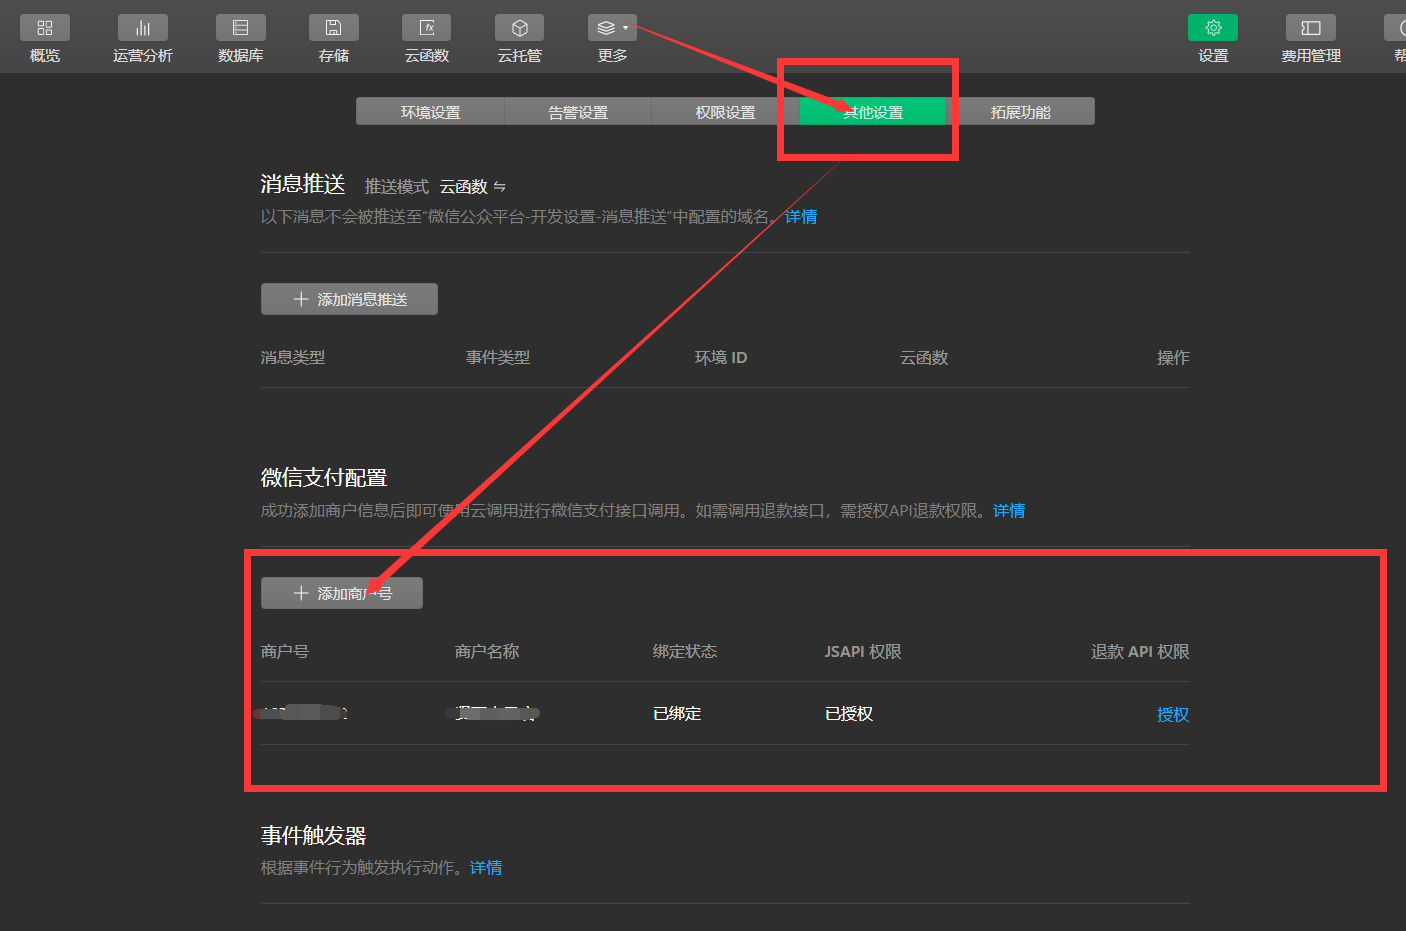Switch to the 权限设置 tab
Screen dimensions: 1406x931
tap(725, 111)
